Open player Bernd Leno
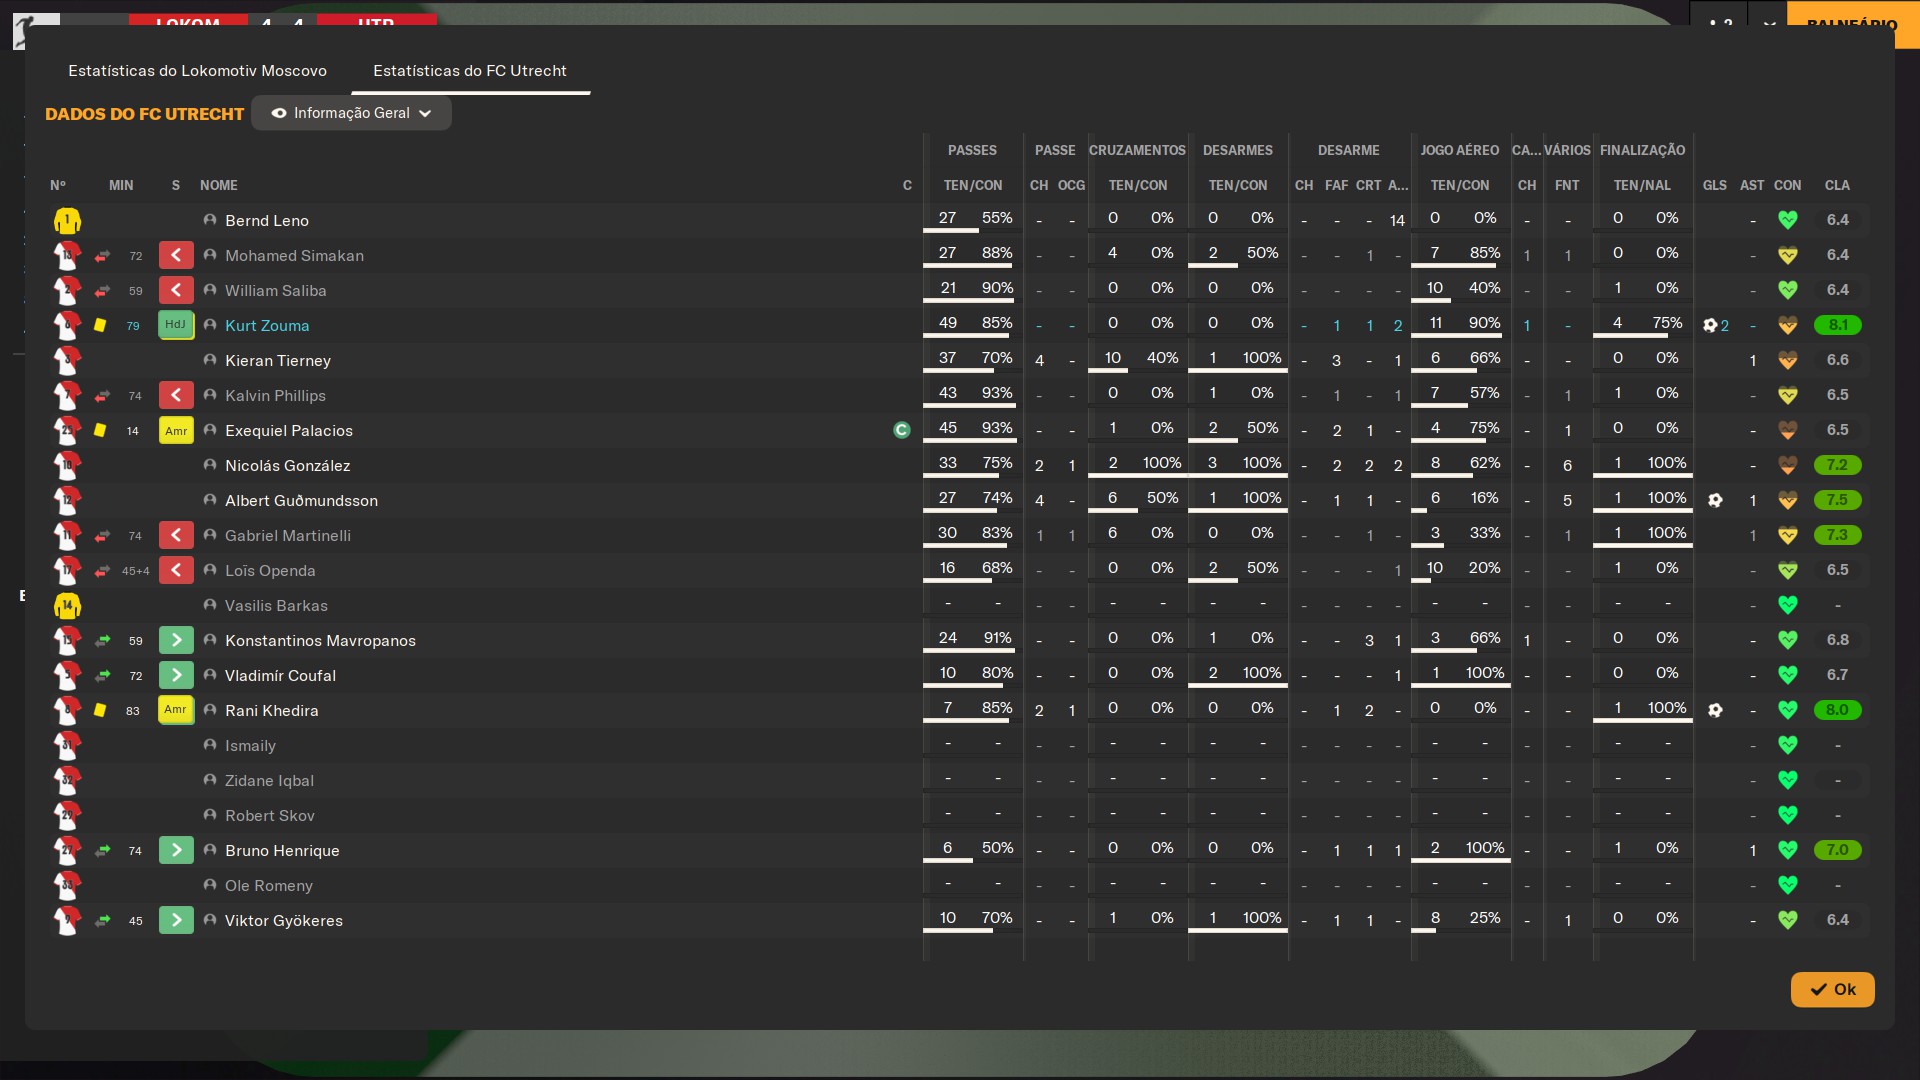The height and width of the screenshot is (1080, 1920). pos(267,221)
